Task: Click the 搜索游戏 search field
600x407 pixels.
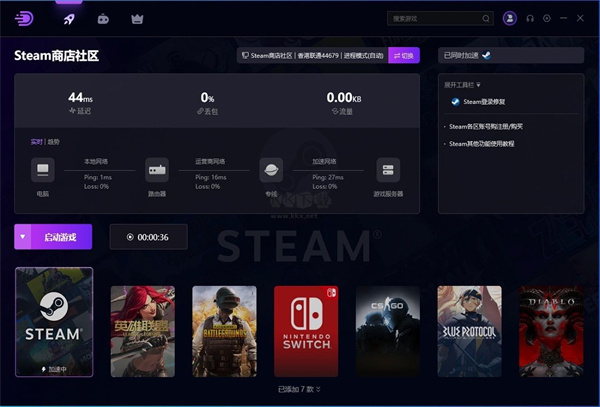Action: tap(435, 18)
